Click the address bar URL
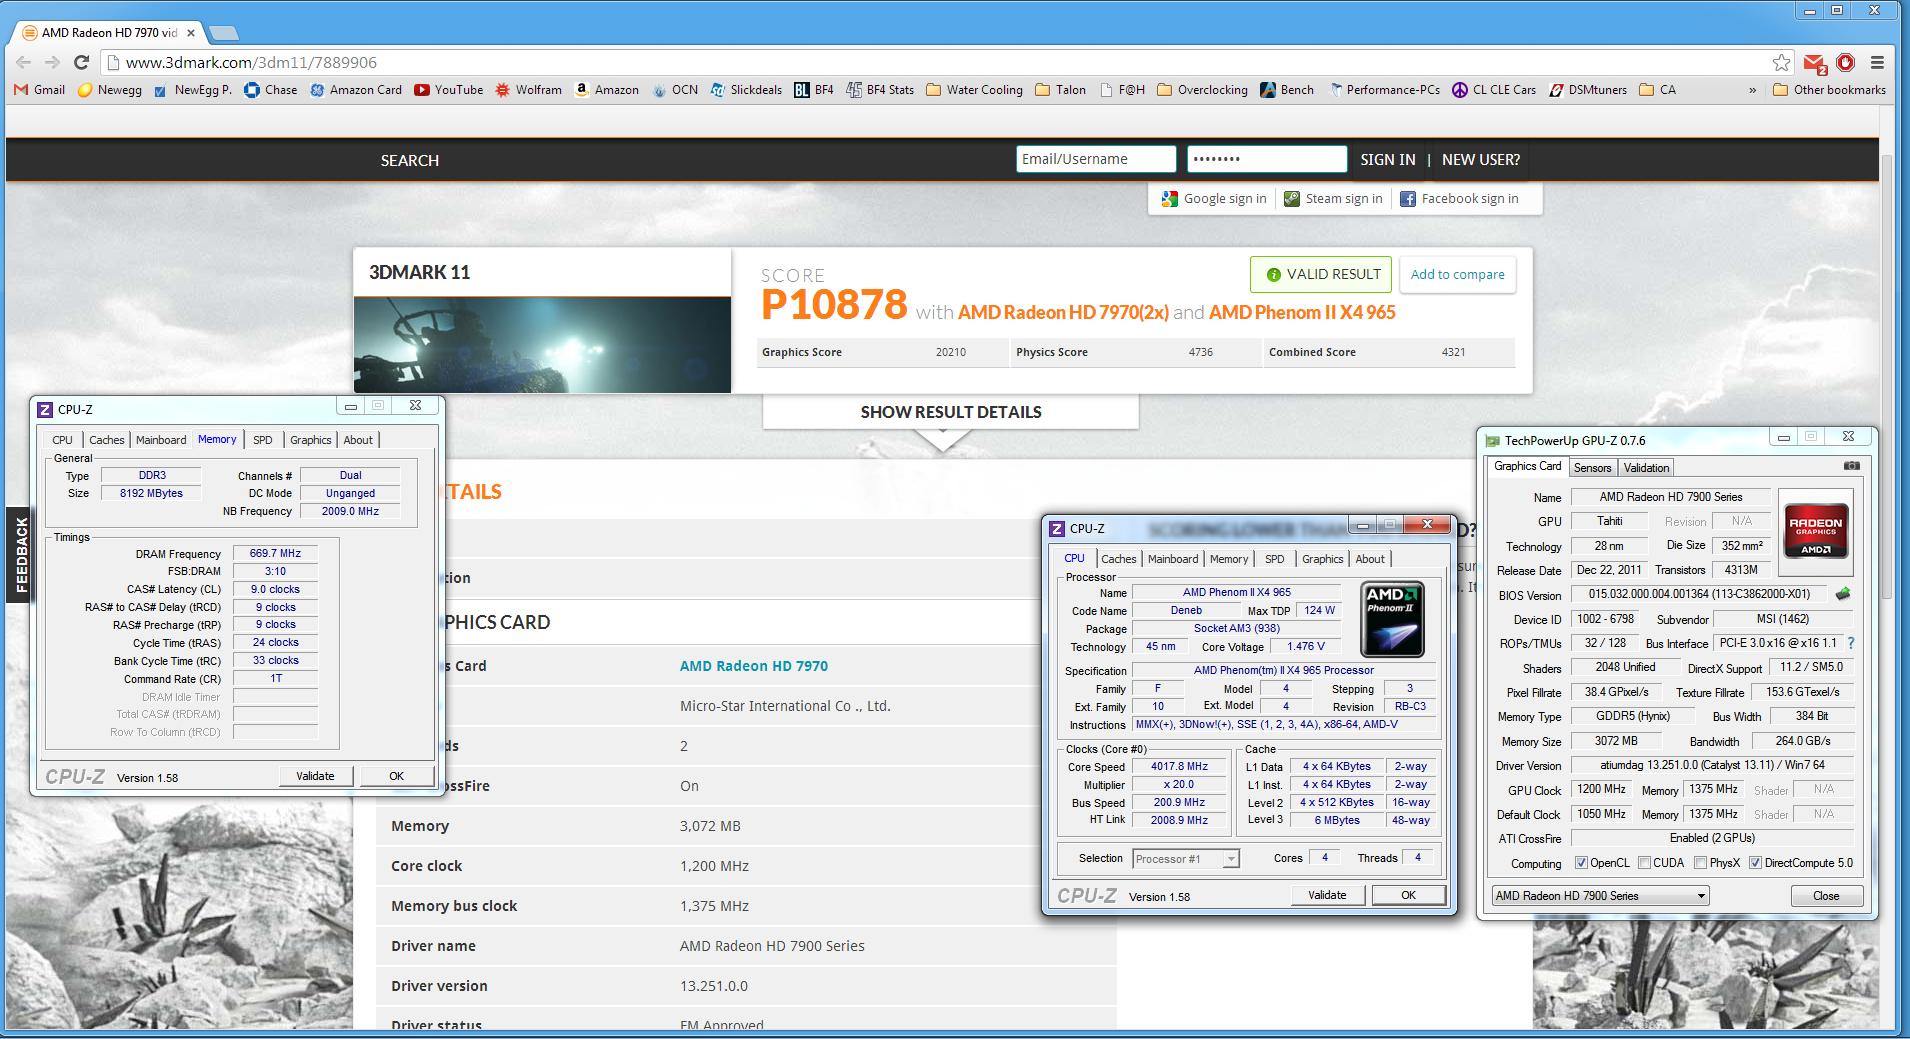This screenshot has width=1910, height=1039. coord(251,62)
